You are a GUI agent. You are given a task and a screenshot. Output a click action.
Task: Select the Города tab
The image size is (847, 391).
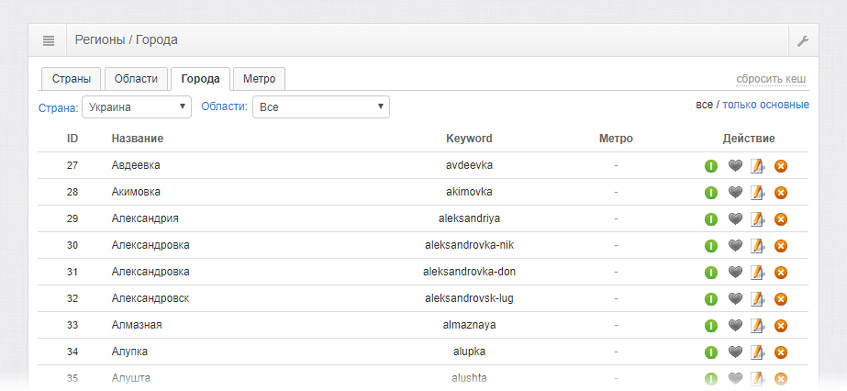(x=200, y=79)
